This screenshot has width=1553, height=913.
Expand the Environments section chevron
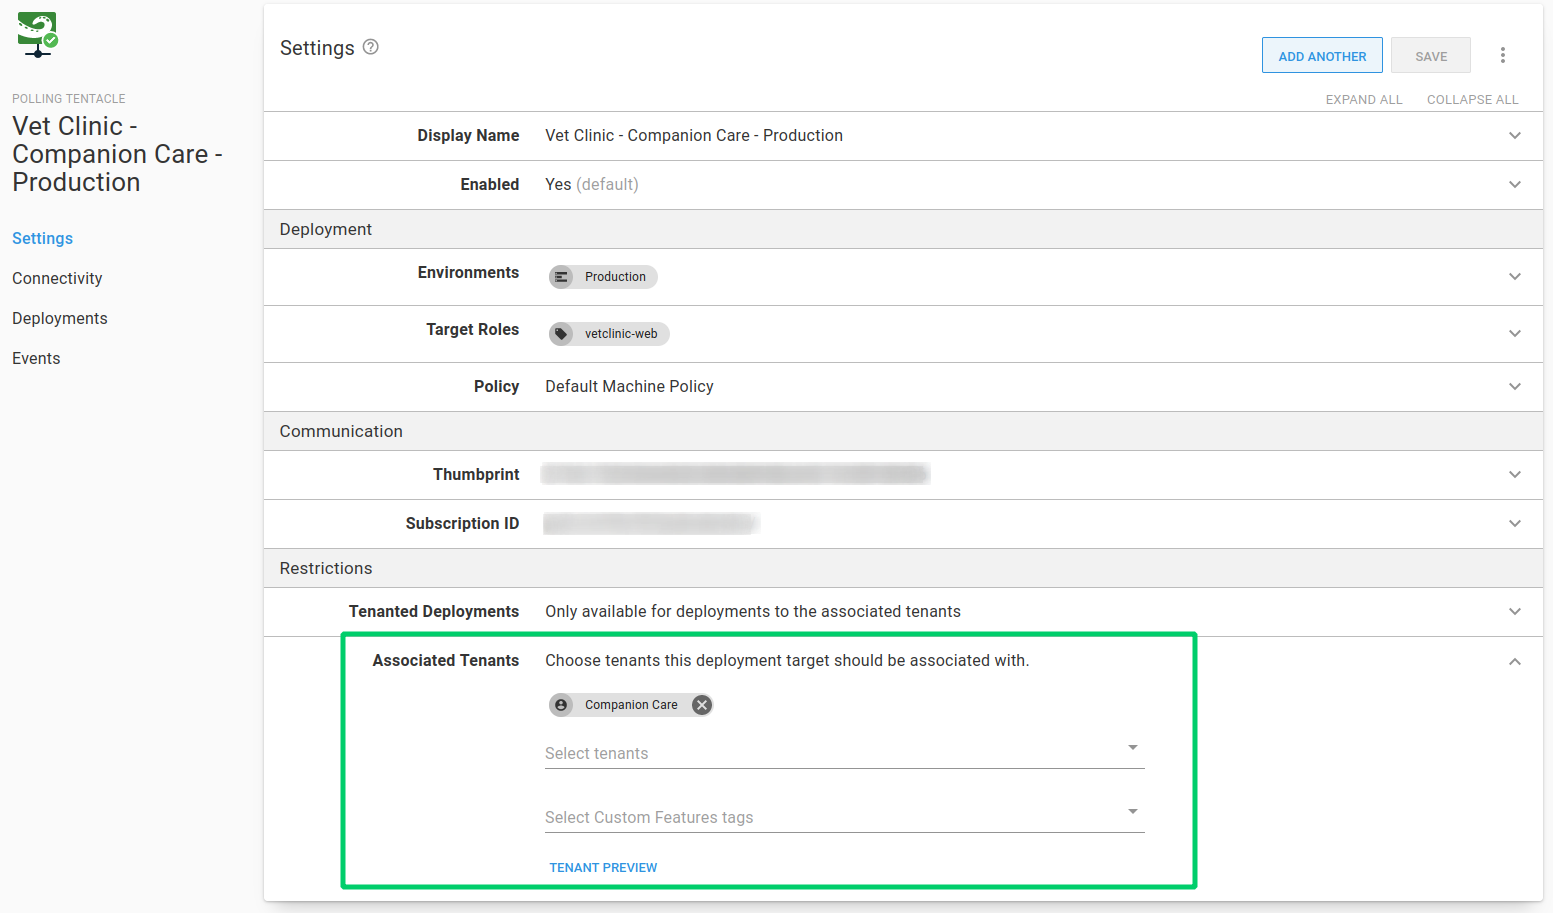point(1514,277)
